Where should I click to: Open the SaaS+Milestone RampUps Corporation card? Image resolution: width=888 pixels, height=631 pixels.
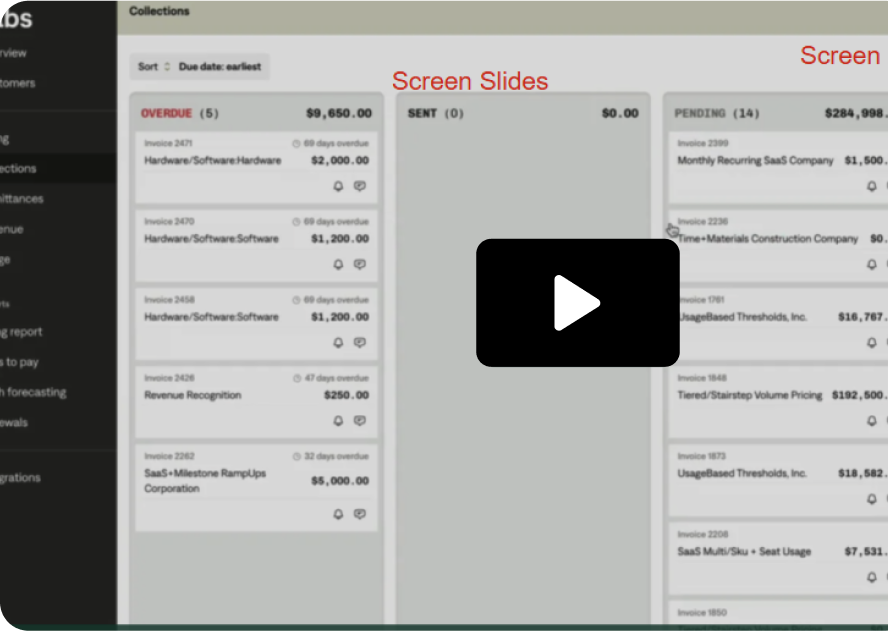(256, 488)
